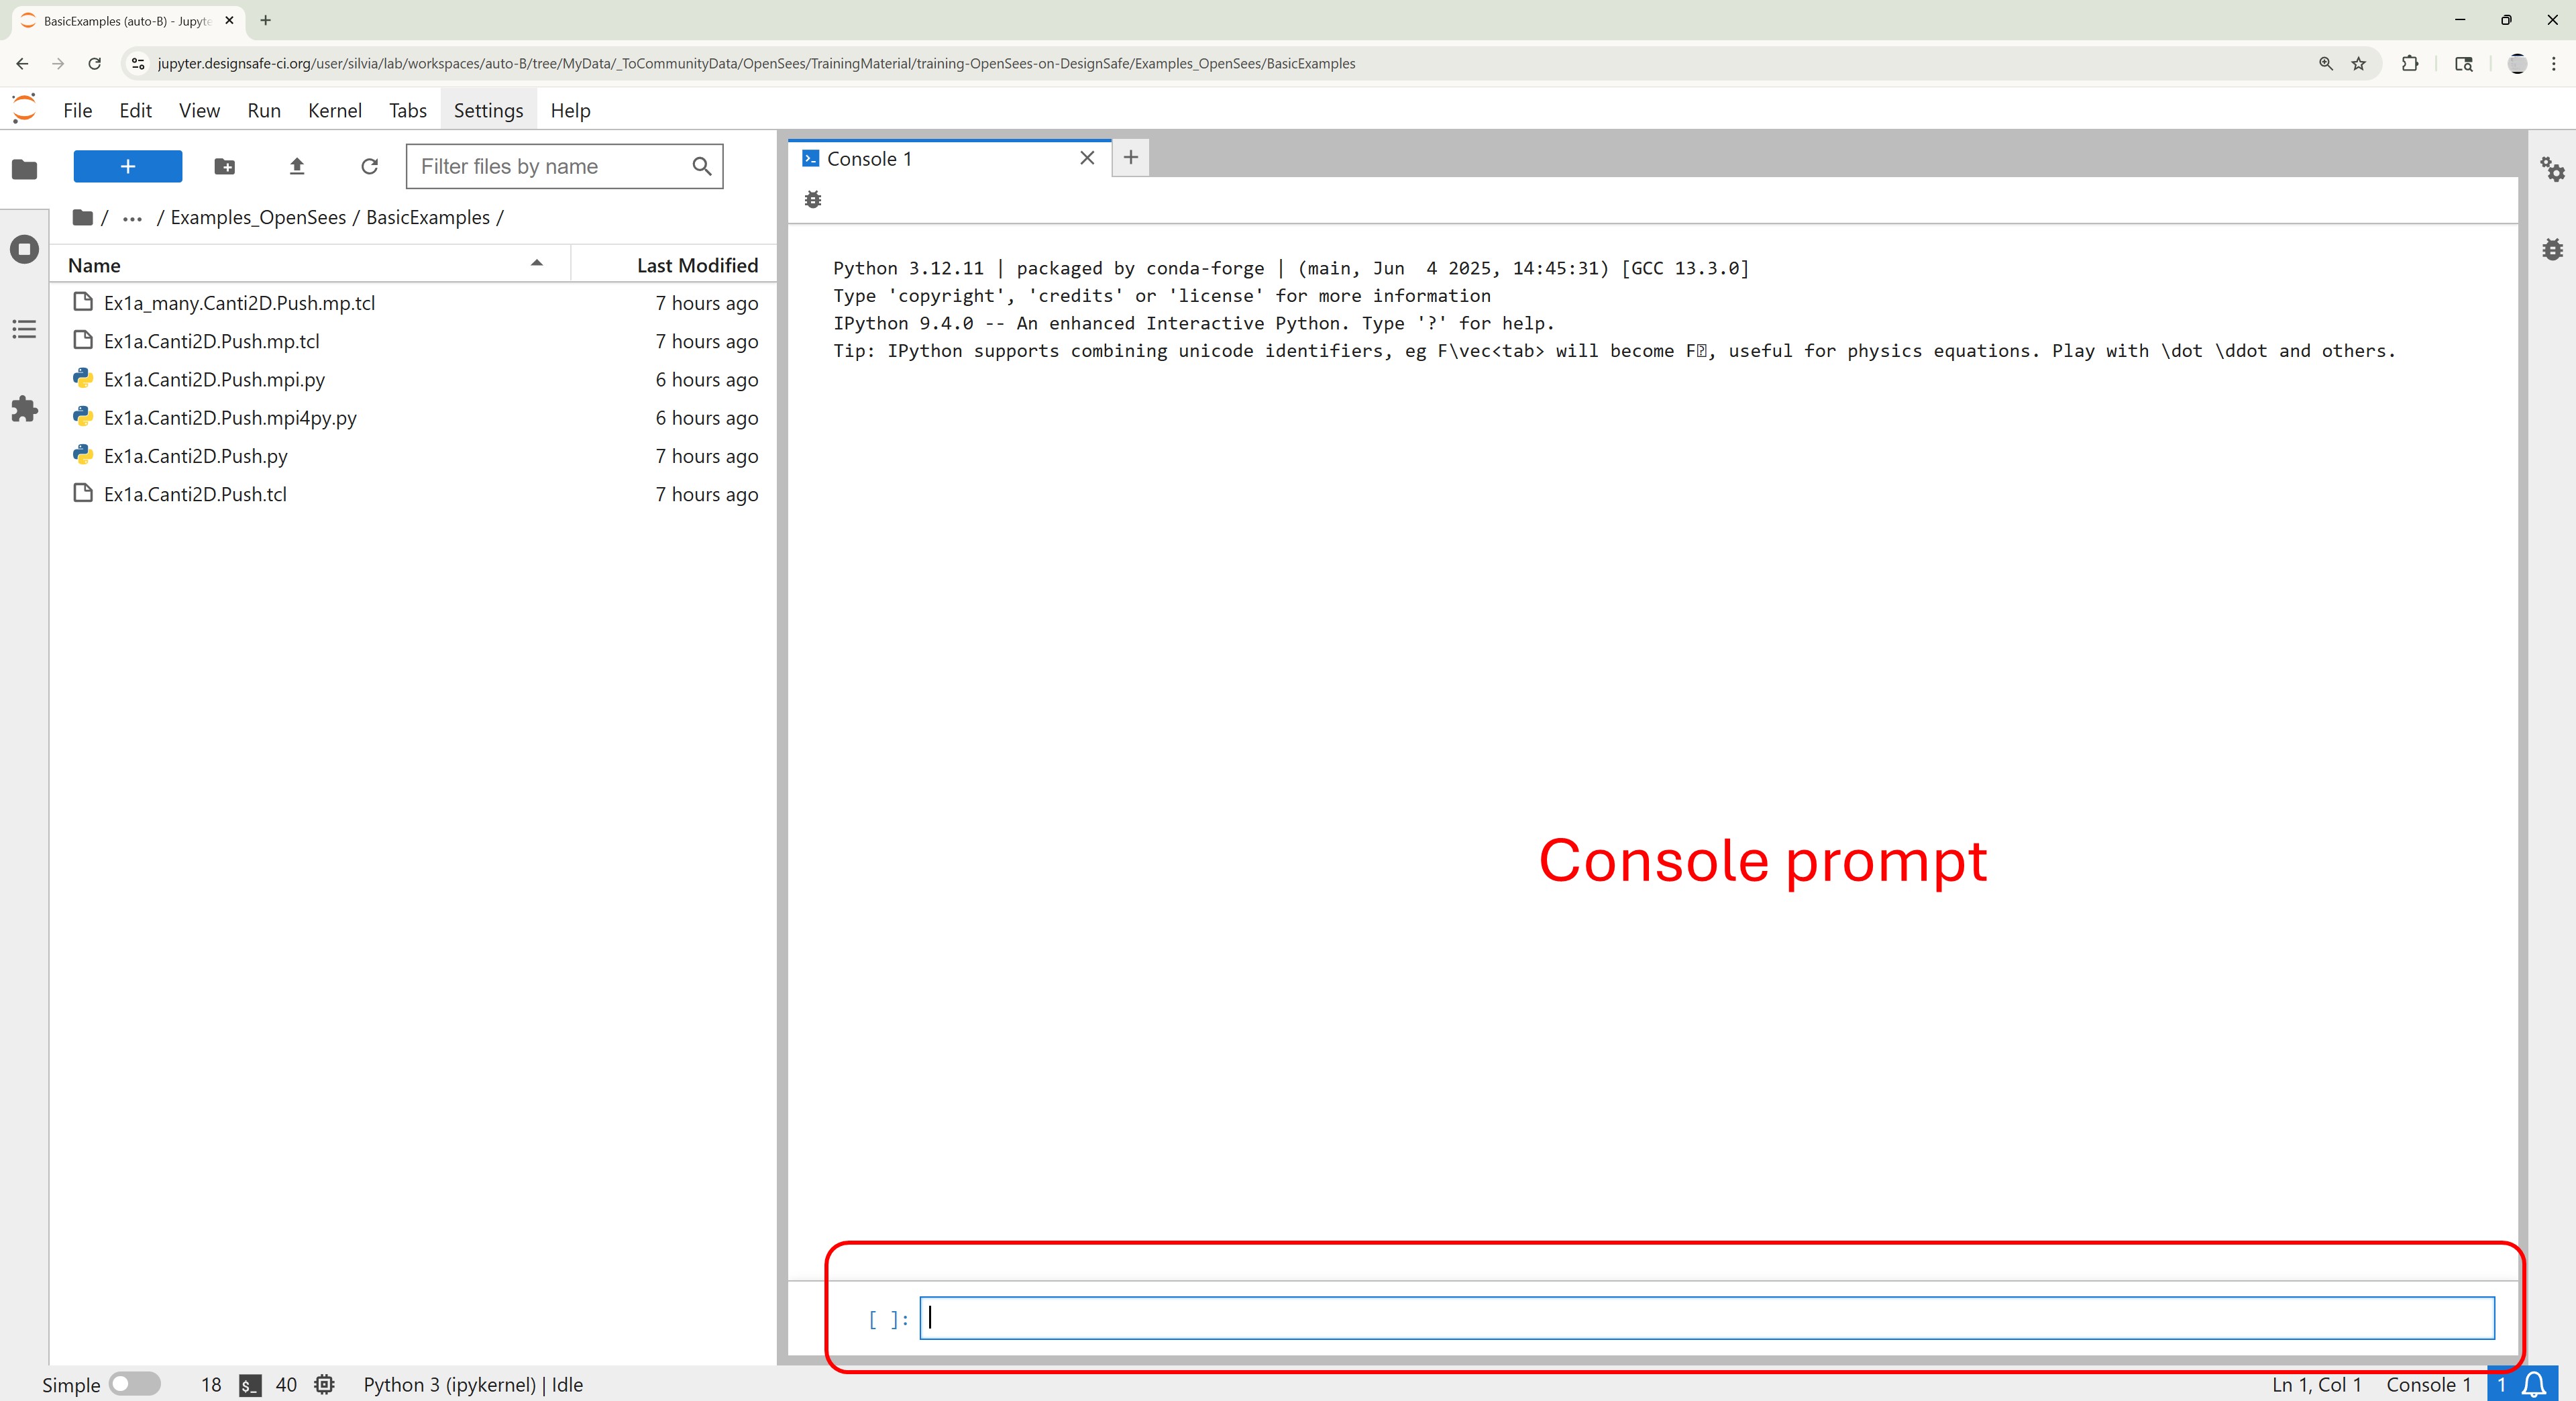Refresh the file browser list
This screenshot has height=1401, width=2576.
coord(369,166)
